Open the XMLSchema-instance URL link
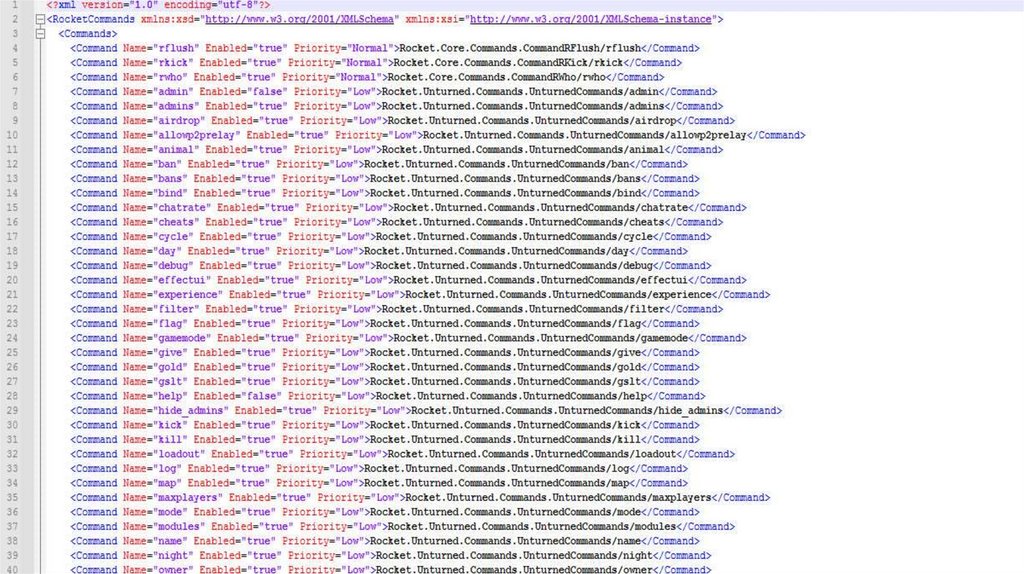 point(590,20)
